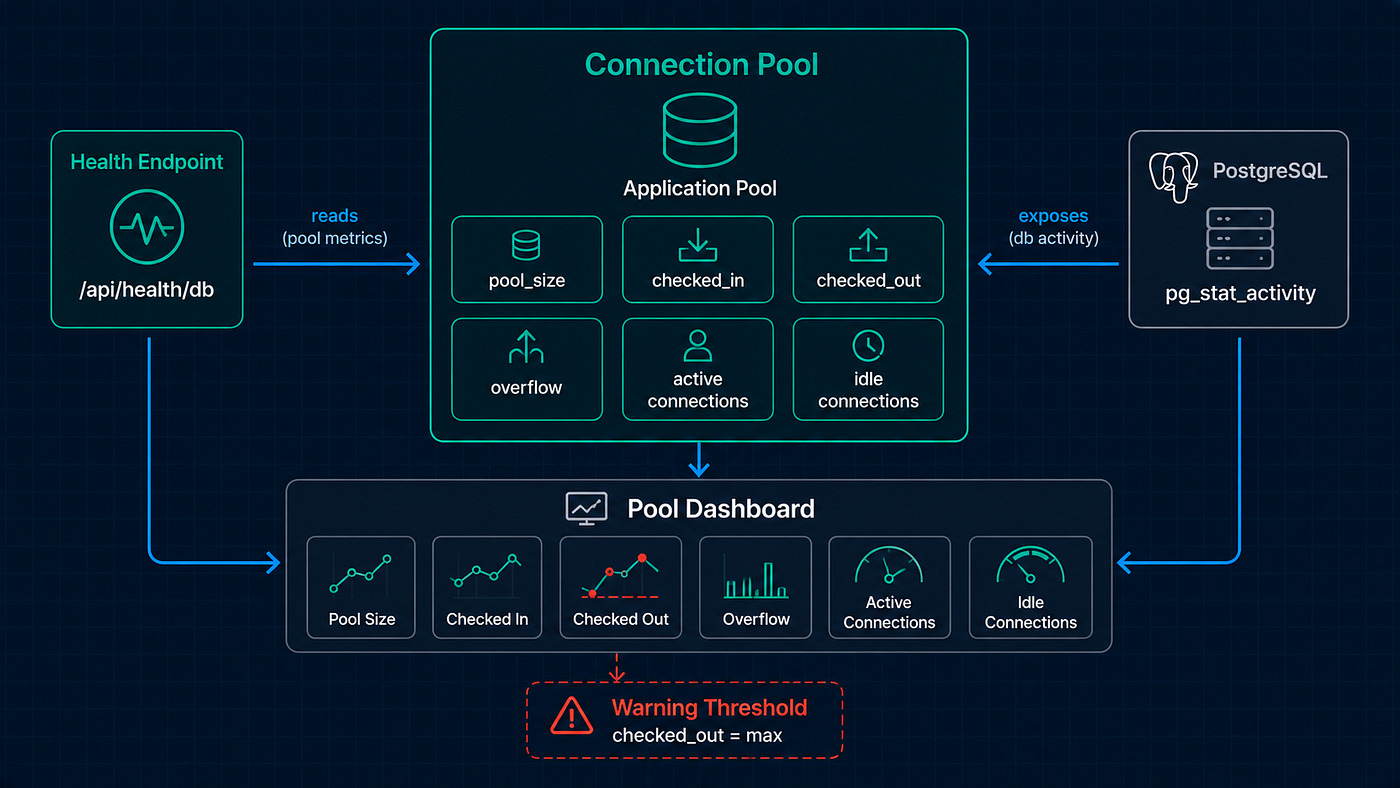
Task: Click the checked_in download tray icon
Action: 698,245
